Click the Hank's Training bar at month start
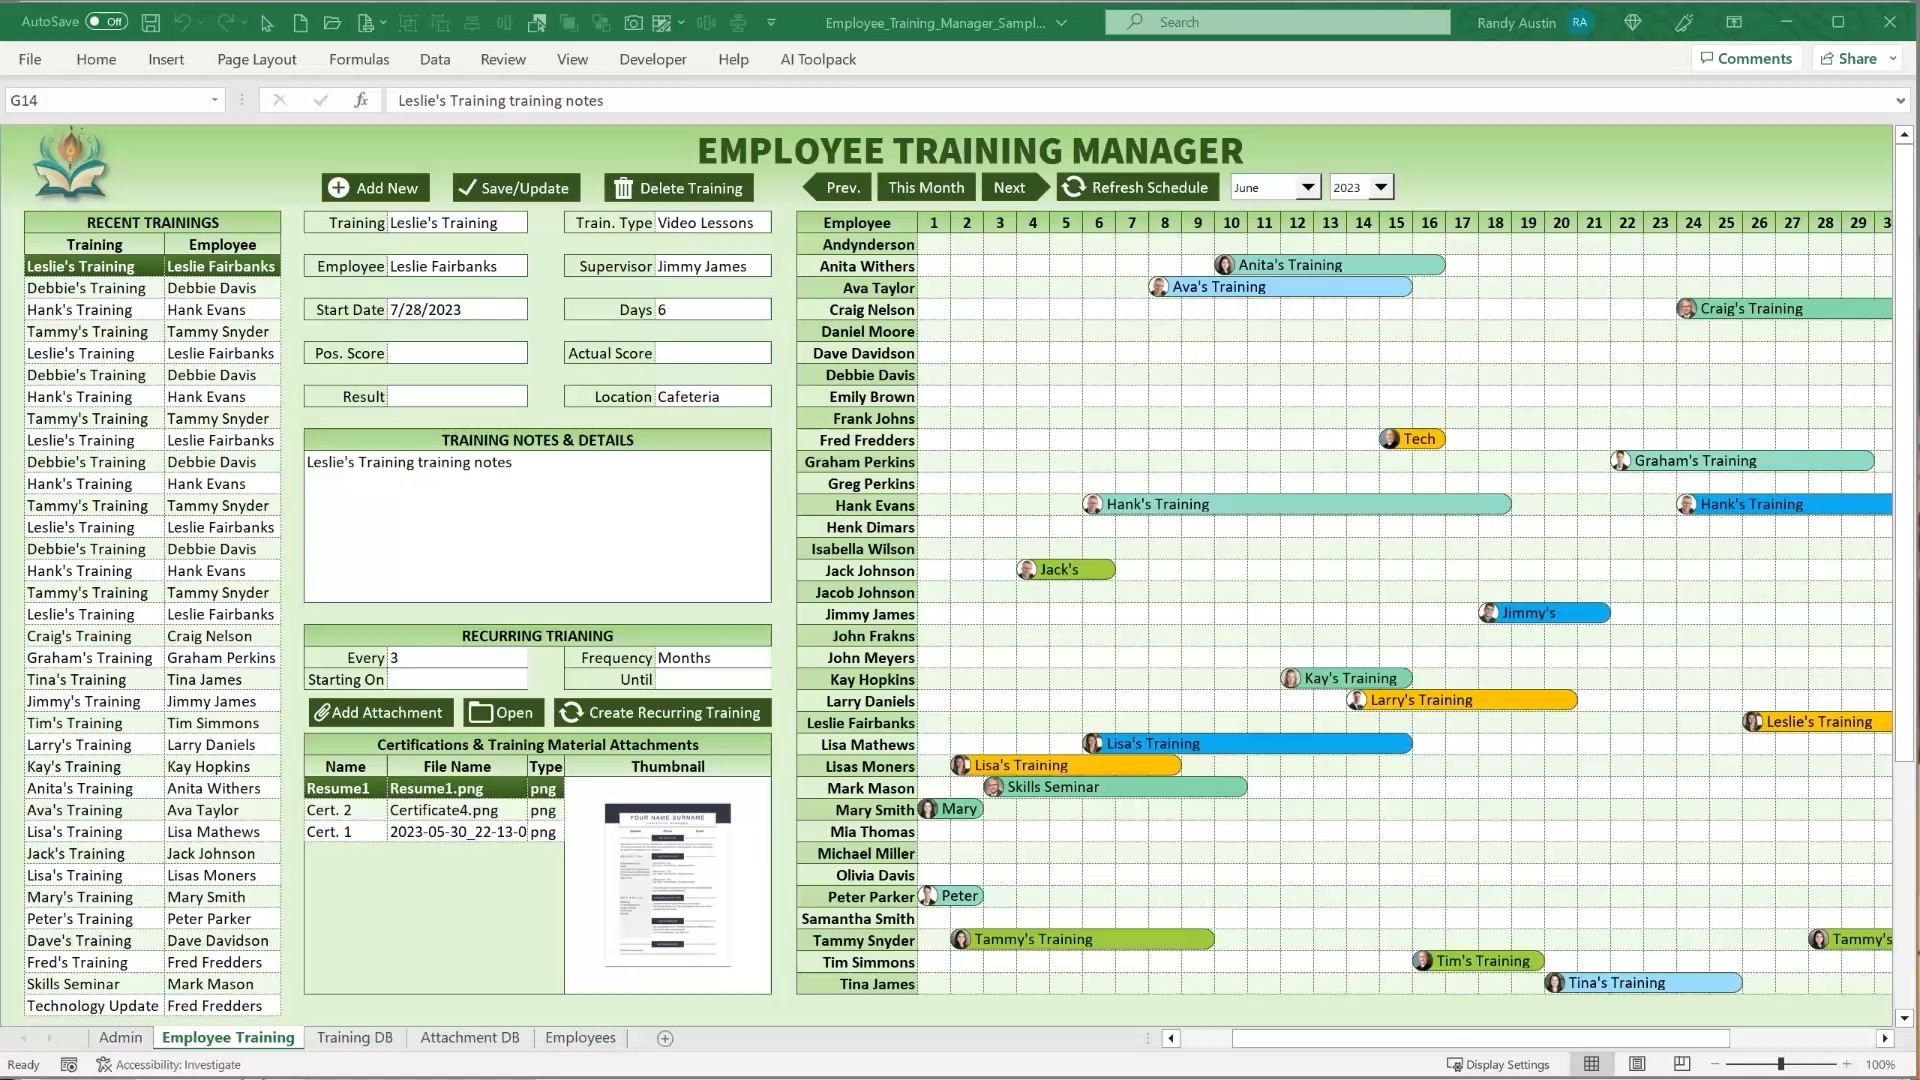Screen dimensions: 1920x1080 (1297, 505)
